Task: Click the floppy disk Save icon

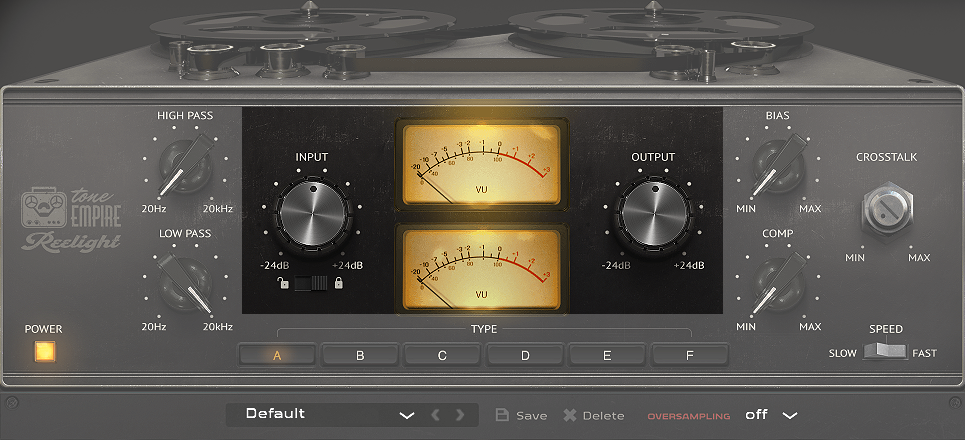Action: click(x=502, y=415)
